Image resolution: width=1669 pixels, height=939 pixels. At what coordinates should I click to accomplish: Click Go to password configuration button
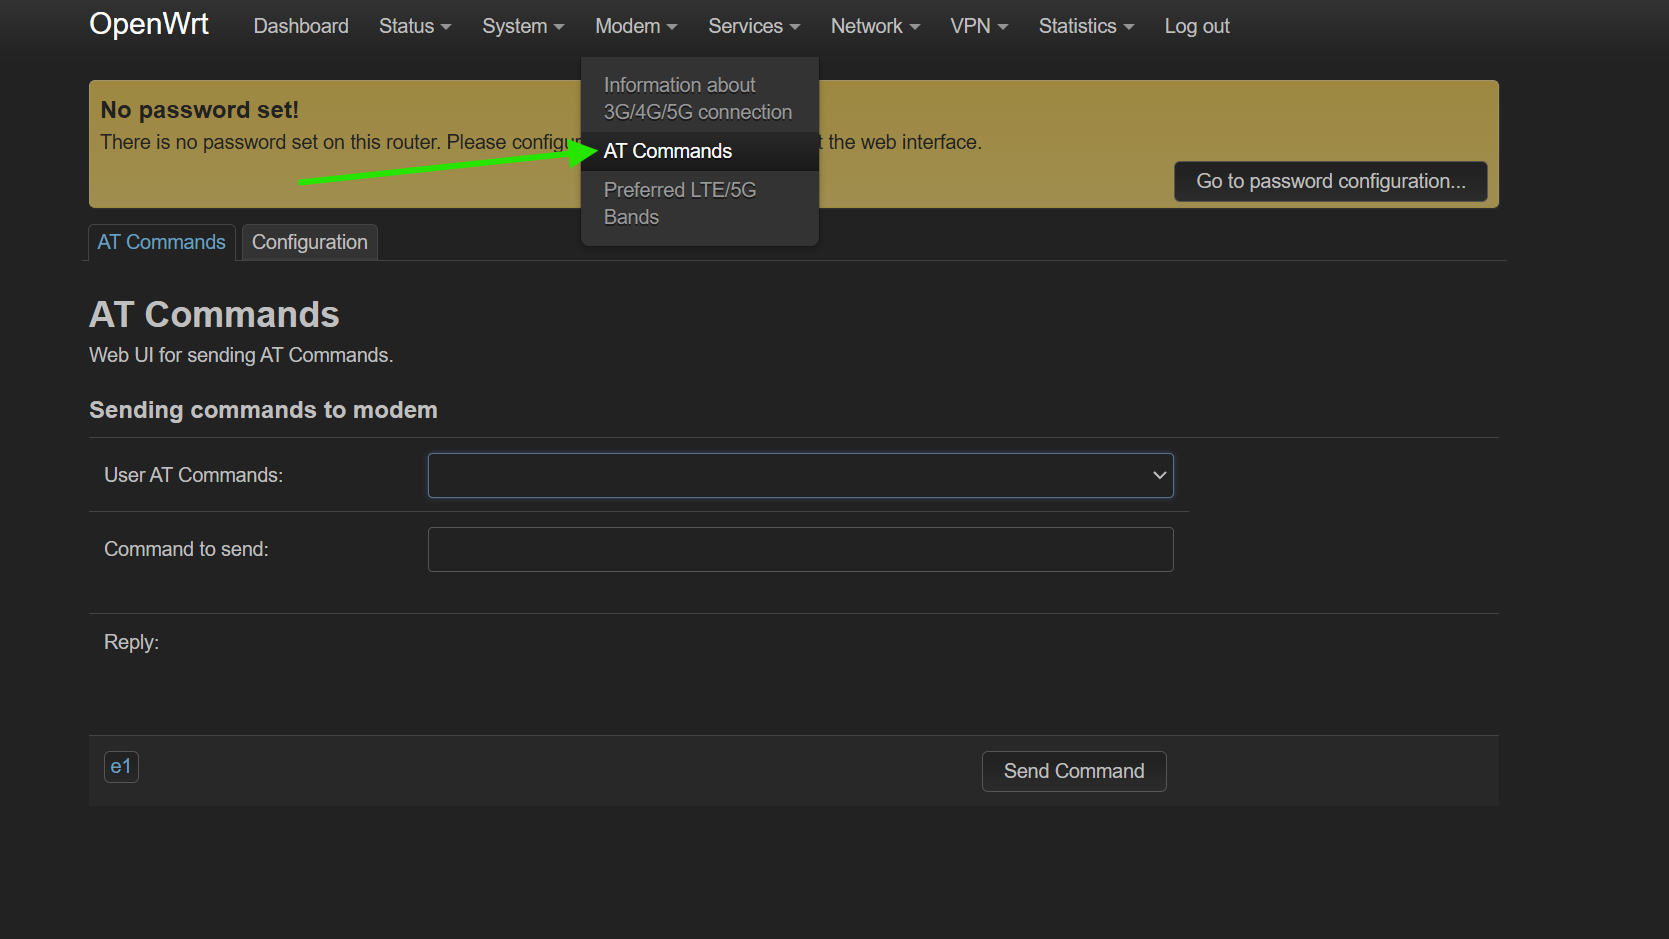1330,181
